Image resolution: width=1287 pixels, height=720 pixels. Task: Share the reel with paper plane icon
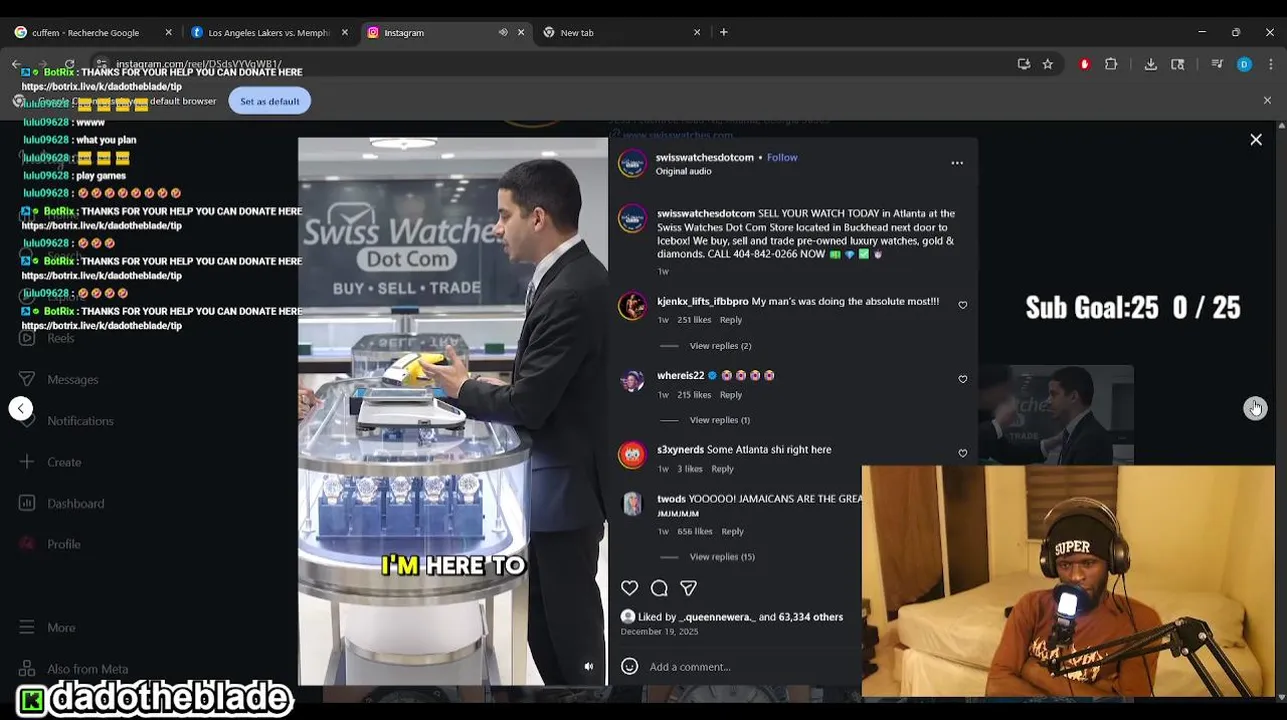pyautogui.click(x=688, y=588)
